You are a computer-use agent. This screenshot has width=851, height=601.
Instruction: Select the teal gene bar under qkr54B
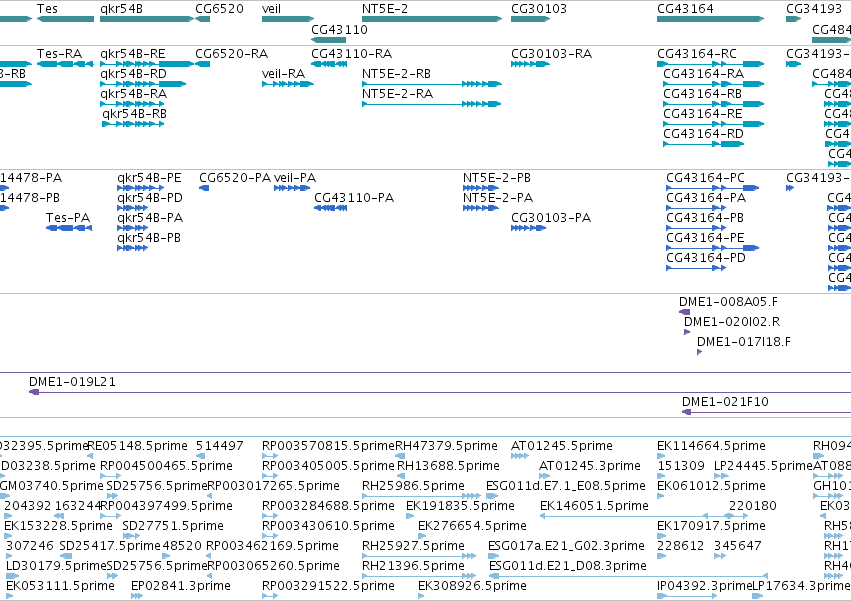(x=147, y=19)
